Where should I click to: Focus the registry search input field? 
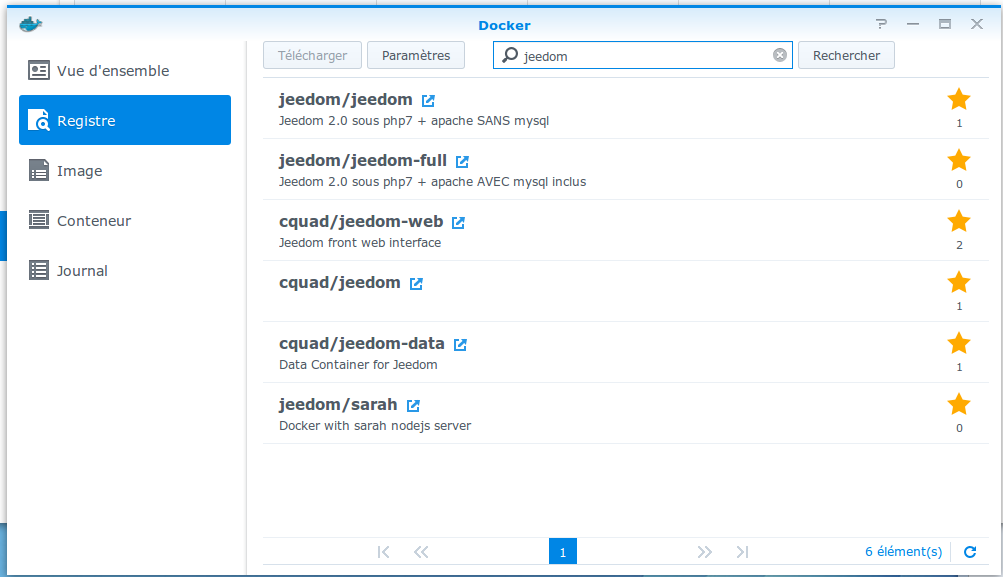pyautogui.click(x=643, y=55)
